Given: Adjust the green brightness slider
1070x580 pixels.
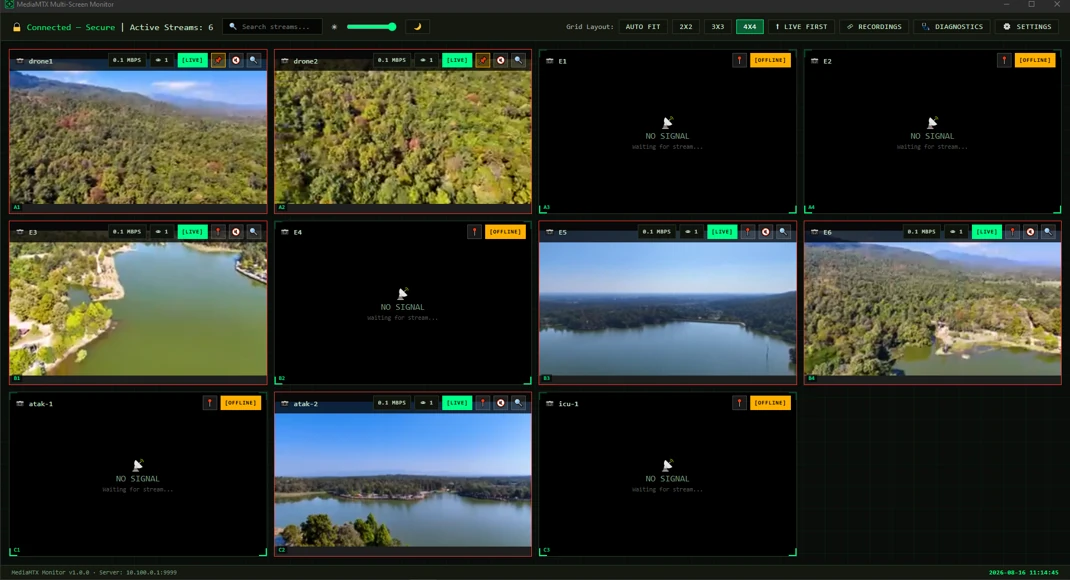Looking at the screenshot, I should pos(371,27).
